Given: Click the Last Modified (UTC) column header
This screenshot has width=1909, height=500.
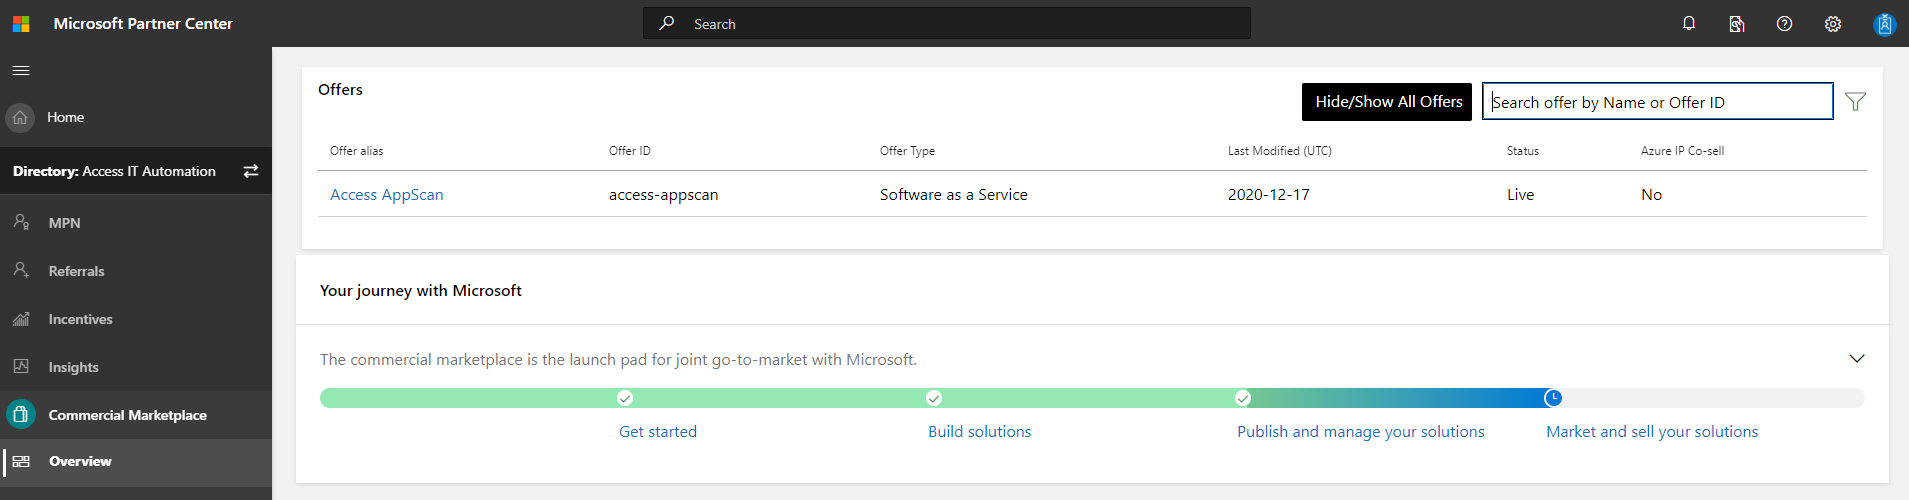Looking at the screenshot, I should (x=1280, y=151).
